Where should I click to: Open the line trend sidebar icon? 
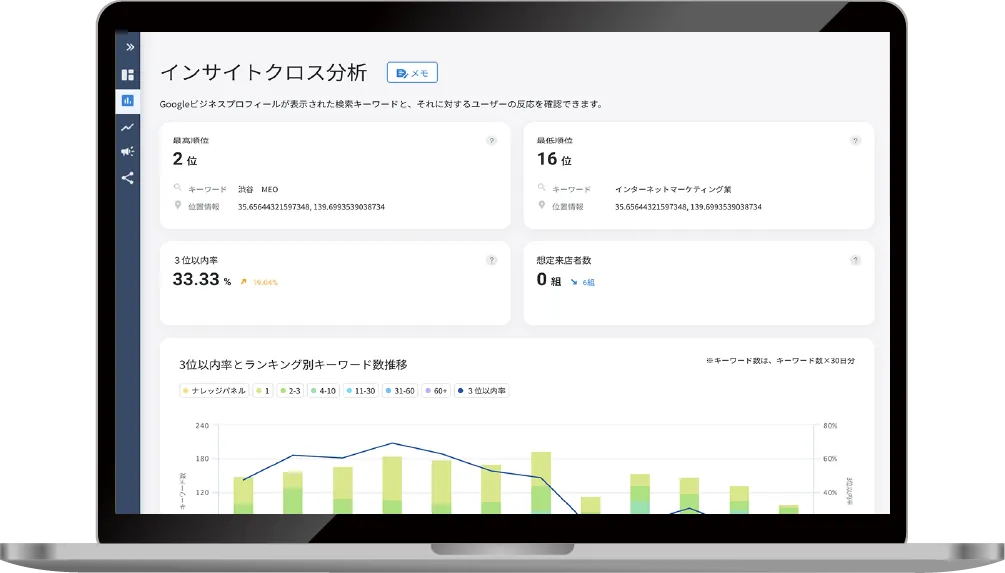[128, 127]
